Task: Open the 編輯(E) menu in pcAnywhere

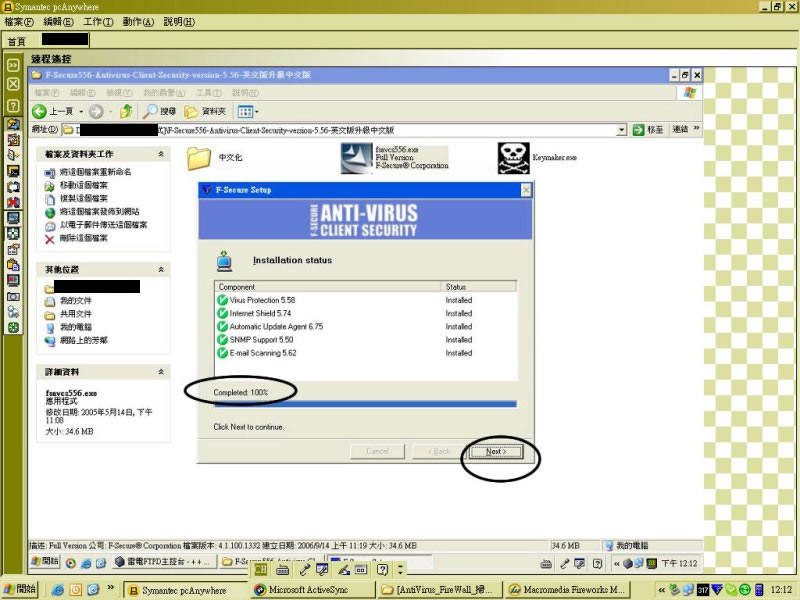Action: [59, 22]
